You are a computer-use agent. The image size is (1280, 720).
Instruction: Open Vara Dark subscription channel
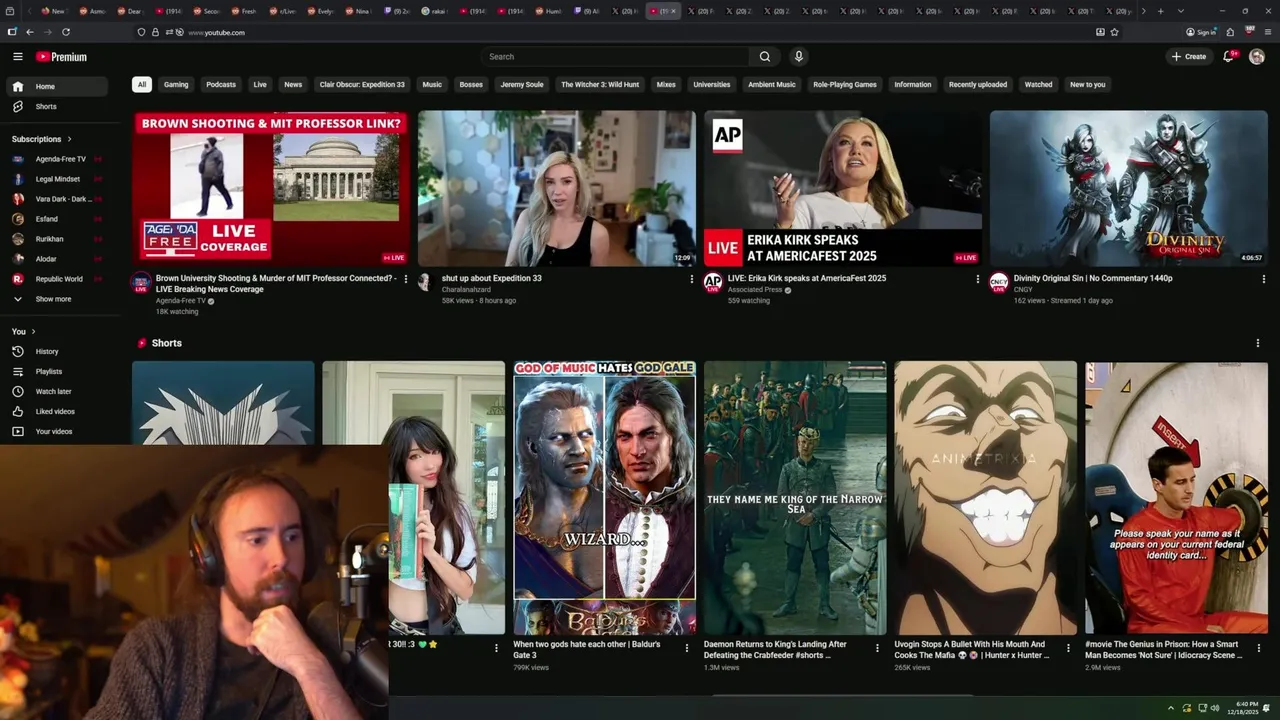pos(58,199)
